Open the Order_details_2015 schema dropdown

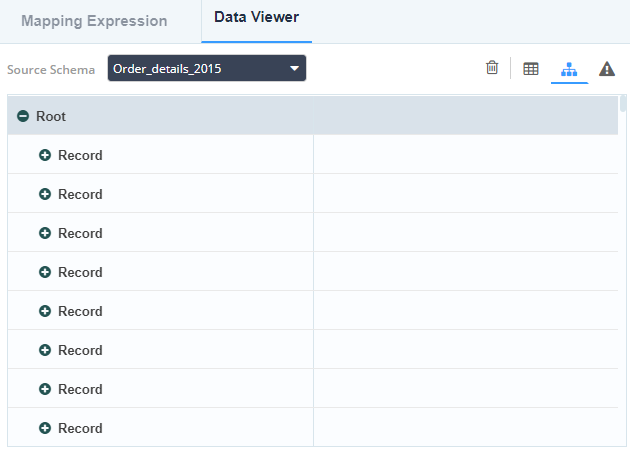207,68
